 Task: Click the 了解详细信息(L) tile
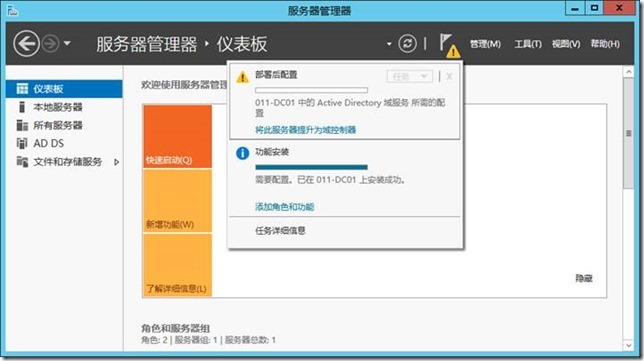coord(177,265)
